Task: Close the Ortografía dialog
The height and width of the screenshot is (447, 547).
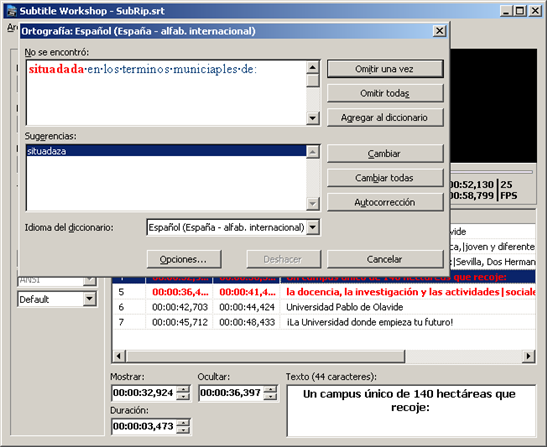Action: pos(439,31)
